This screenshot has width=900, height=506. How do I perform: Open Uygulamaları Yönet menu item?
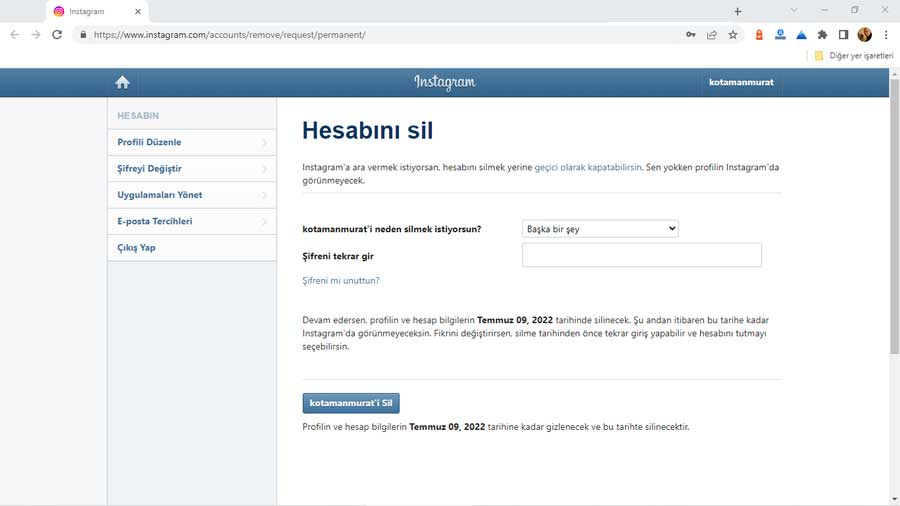pos(192,195)
